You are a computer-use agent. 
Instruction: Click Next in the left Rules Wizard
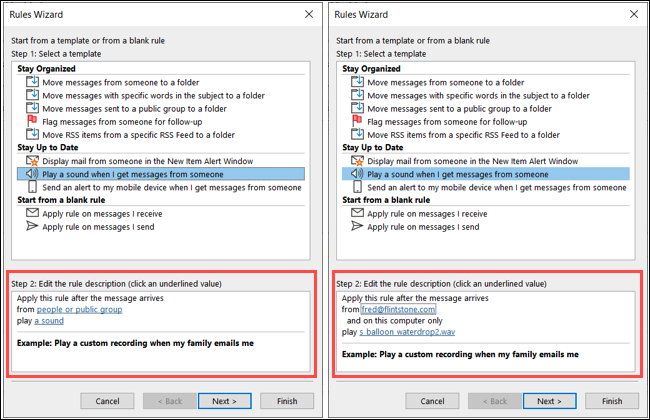(x=224, y=401)
